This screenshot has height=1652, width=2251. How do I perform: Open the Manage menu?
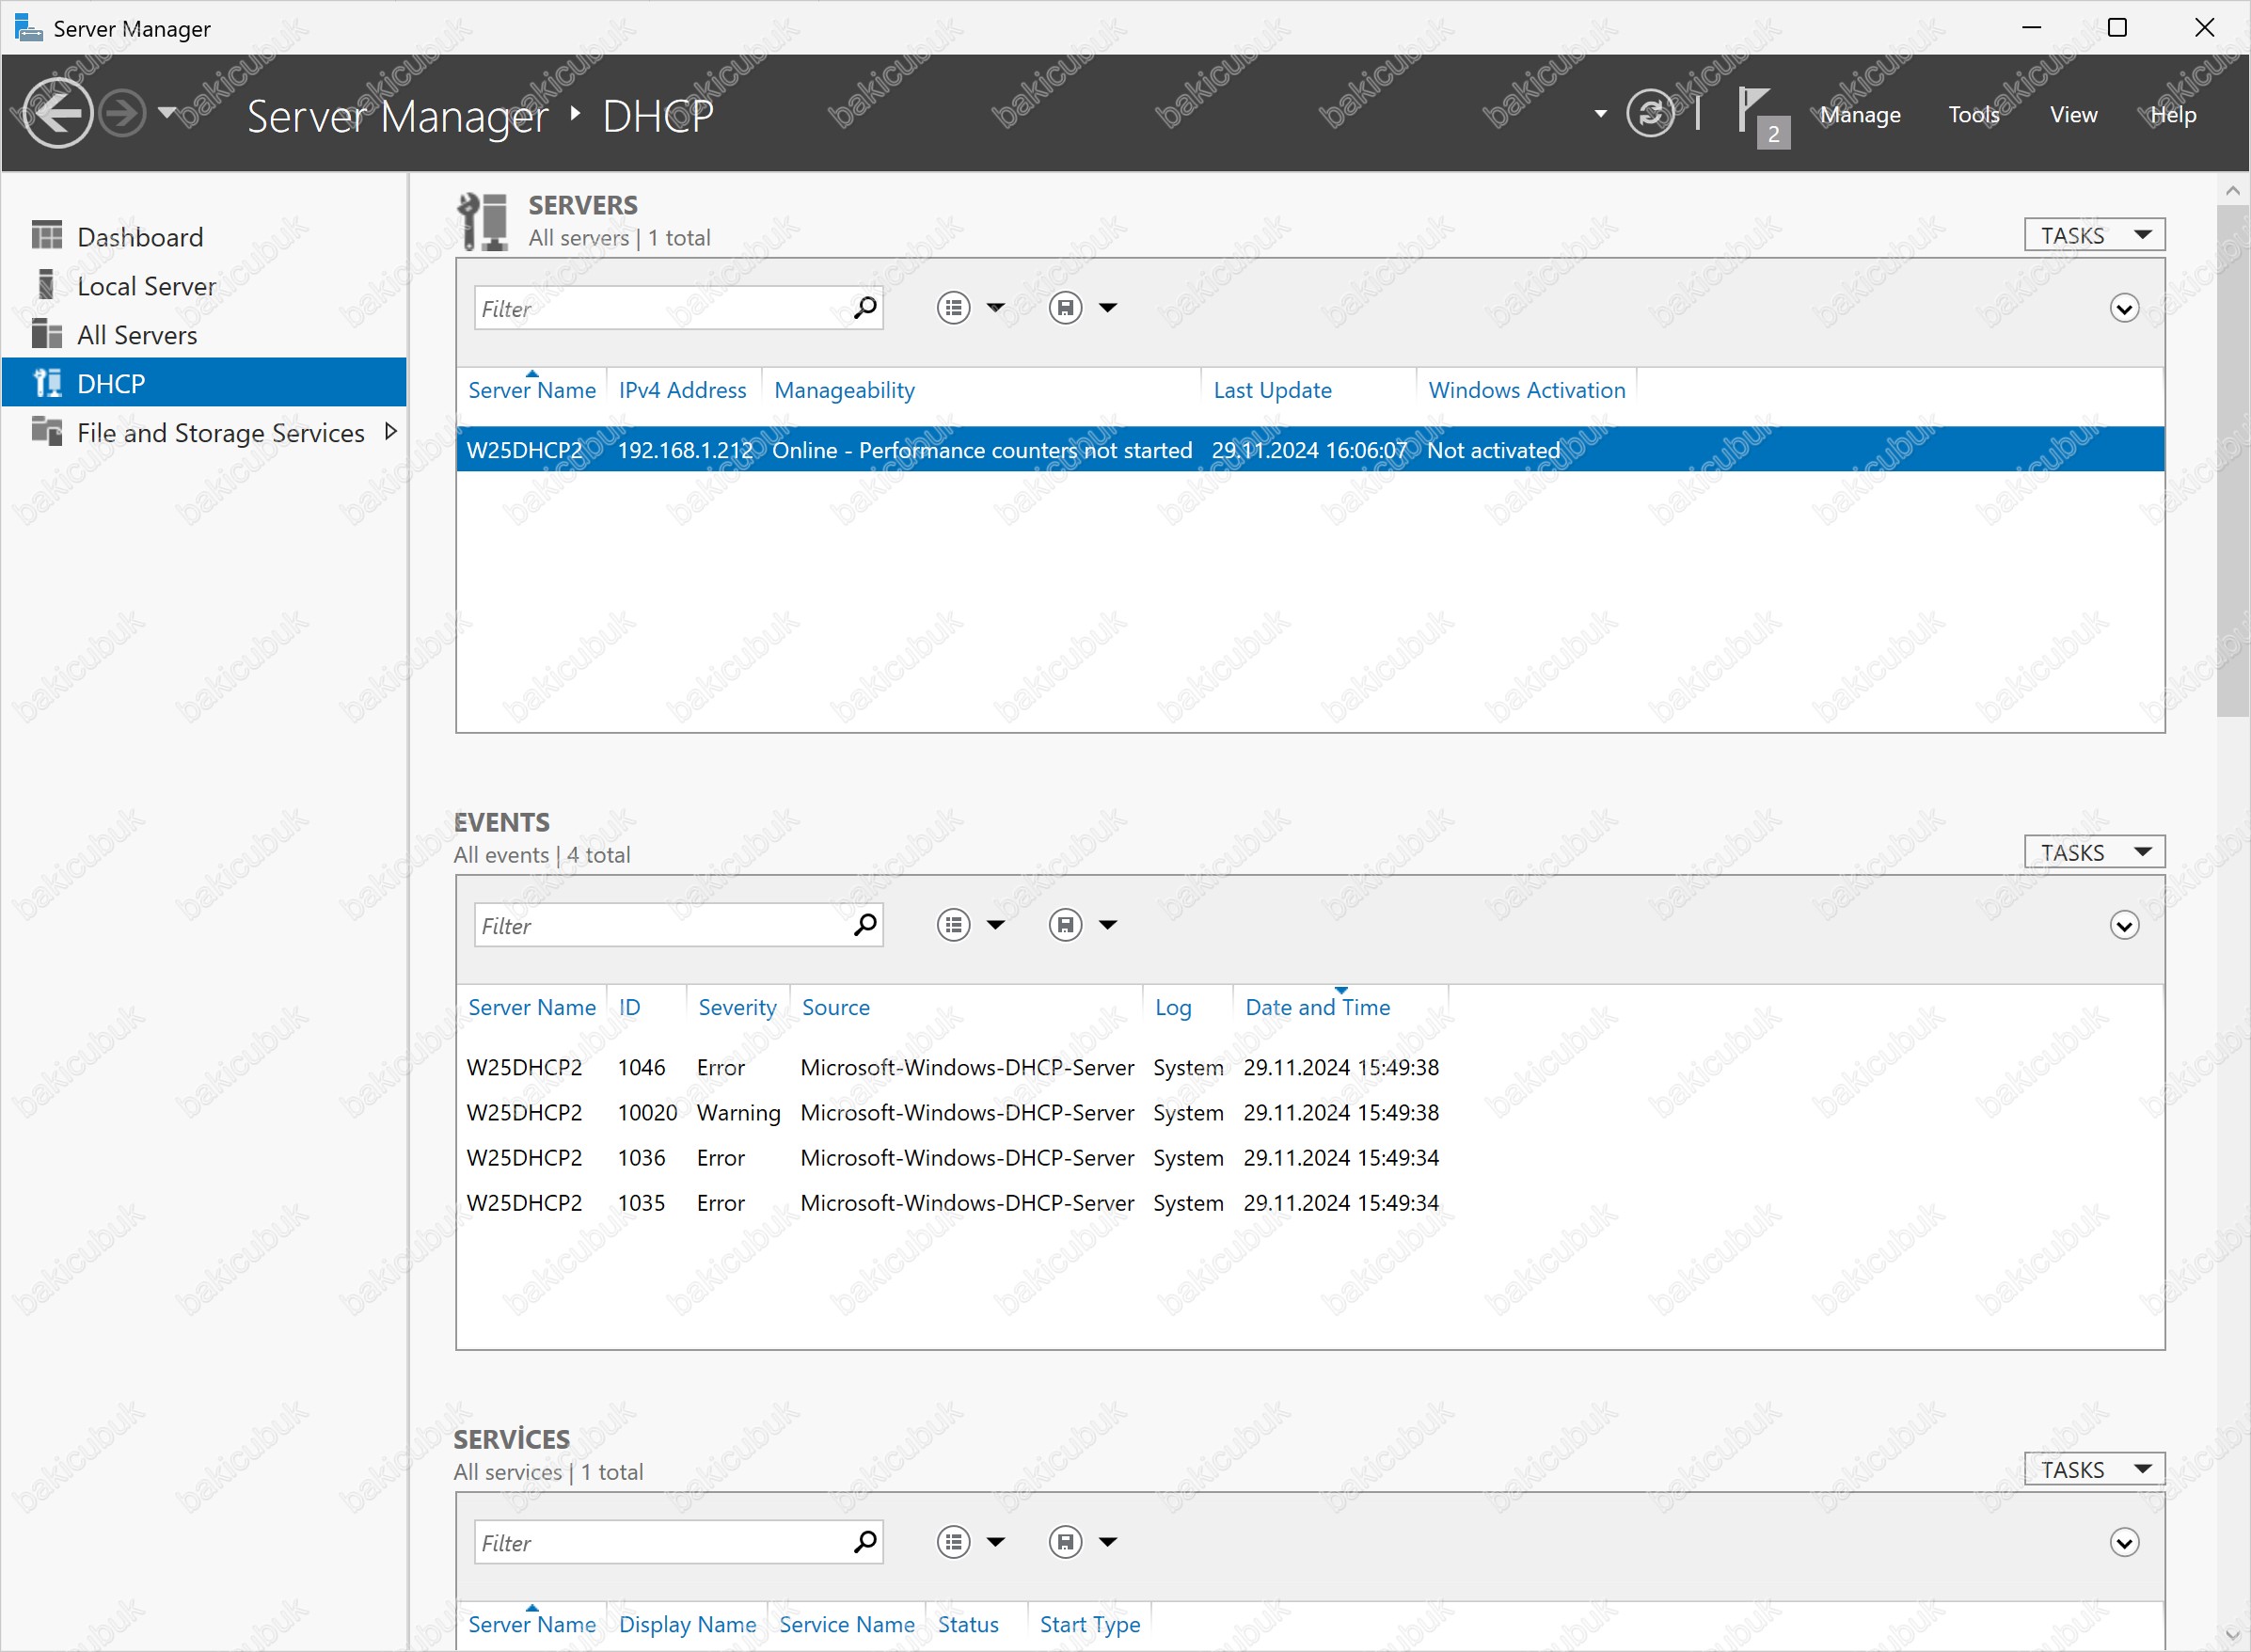pos(1860,115)
